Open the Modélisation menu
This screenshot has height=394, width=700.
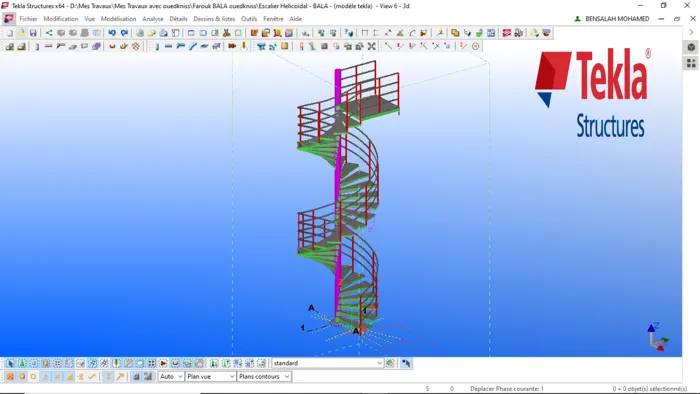point(118,19)
